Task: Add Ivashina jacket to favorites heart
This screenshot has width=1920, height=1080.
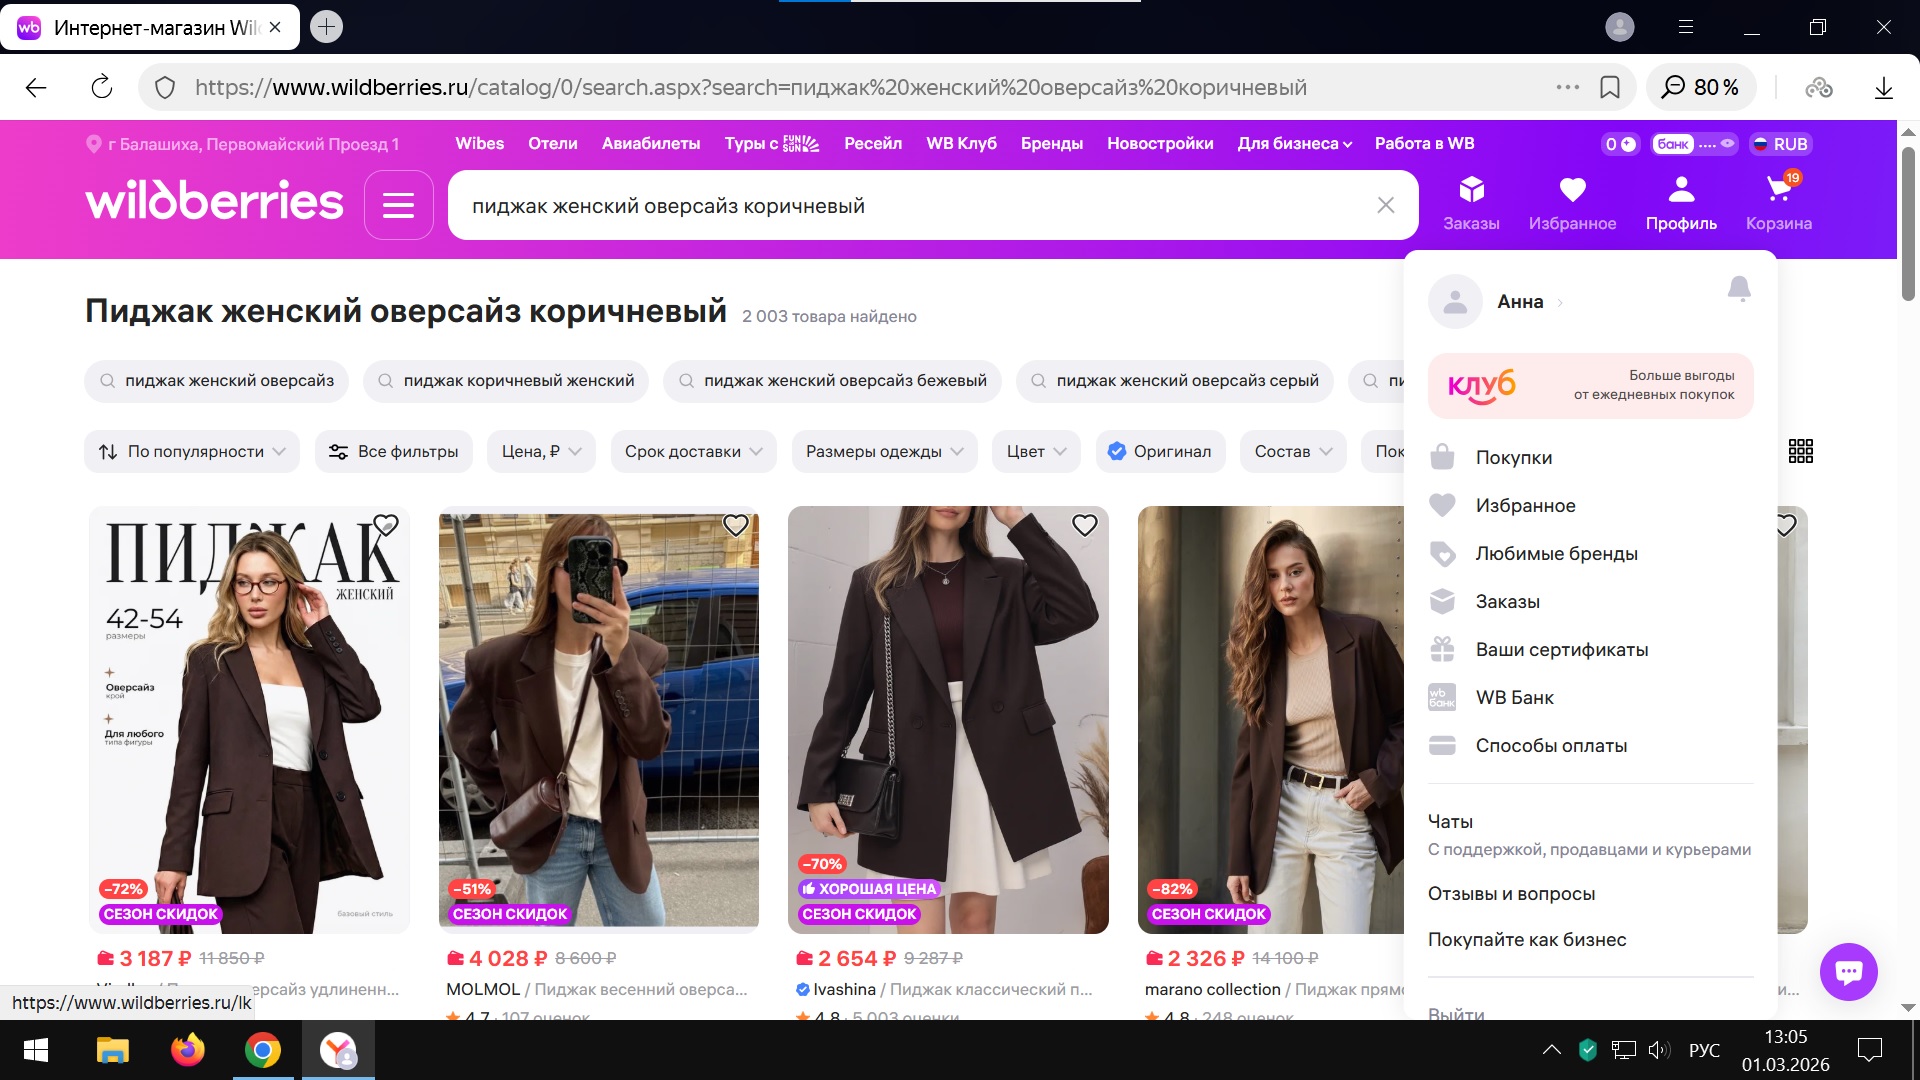Action: 1084,525
